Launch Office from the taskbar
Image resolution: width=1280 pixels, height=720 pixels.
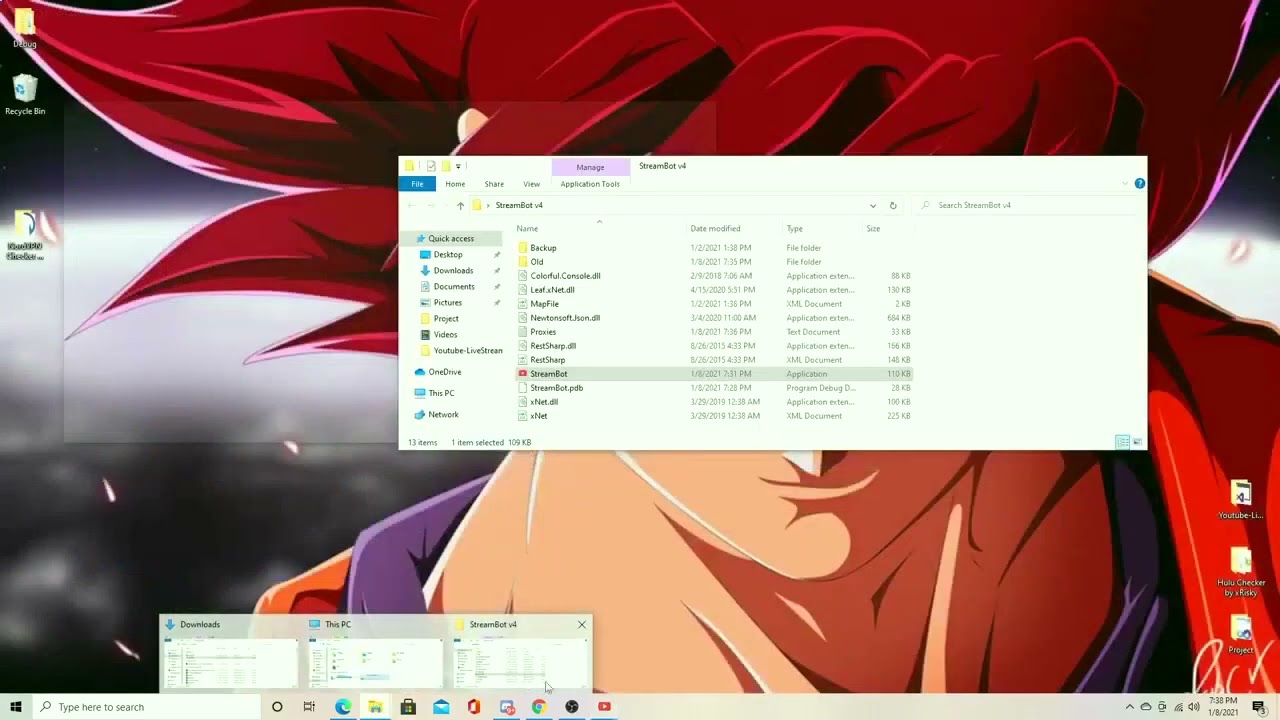474,707
